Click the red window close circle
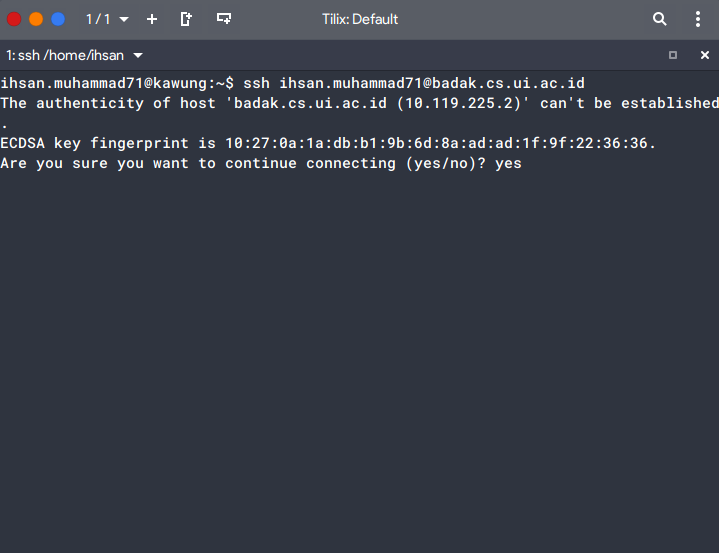 [14, 19]
